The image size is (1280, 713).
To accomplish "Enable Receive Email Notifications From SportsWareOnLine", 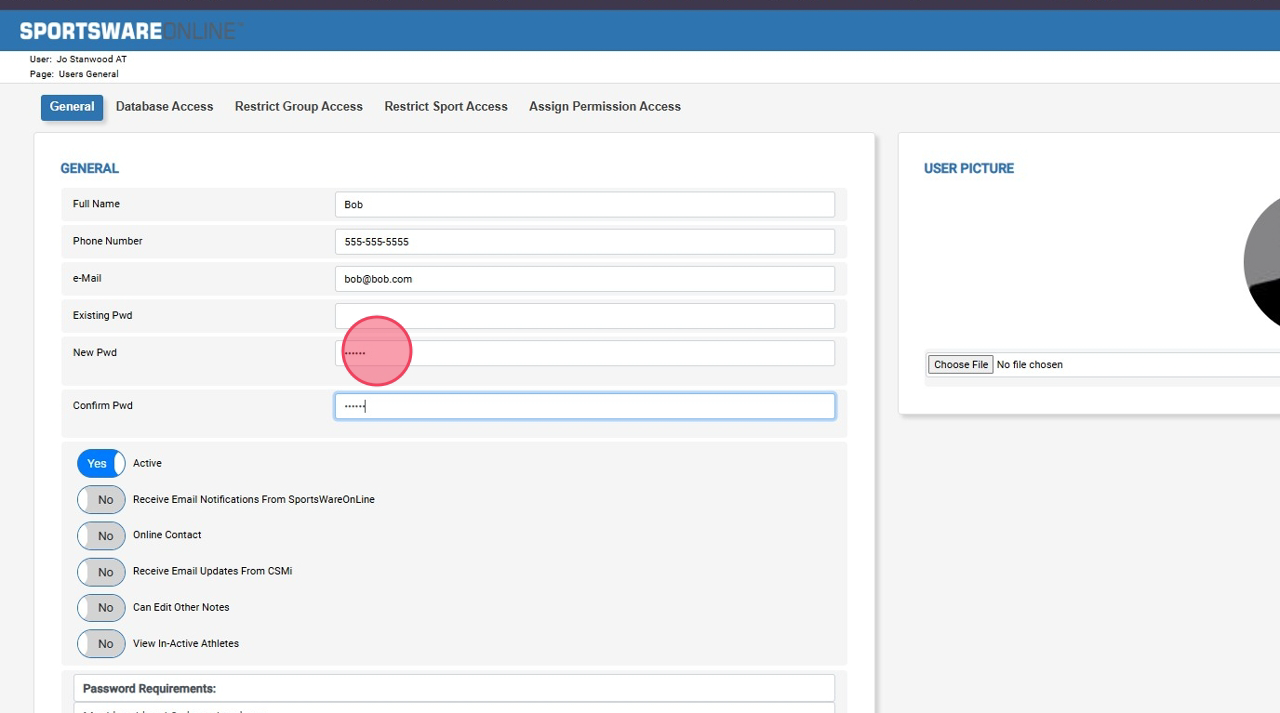I will coord(101,500).
